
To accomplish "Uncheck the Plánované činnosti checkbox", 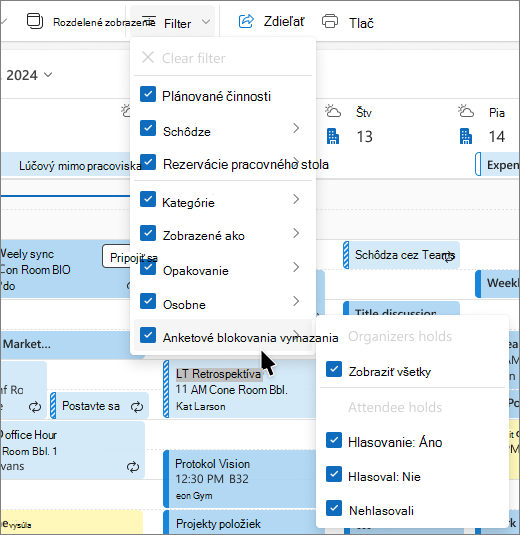I will click(x=148, y=95).
